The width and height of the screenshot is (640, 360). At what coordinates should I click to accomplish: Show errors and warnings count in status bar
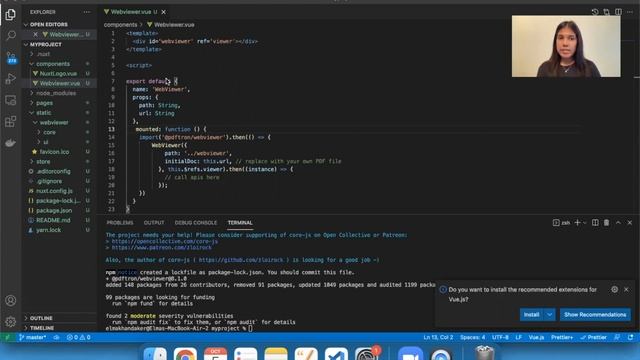click(x=78, y=338)
